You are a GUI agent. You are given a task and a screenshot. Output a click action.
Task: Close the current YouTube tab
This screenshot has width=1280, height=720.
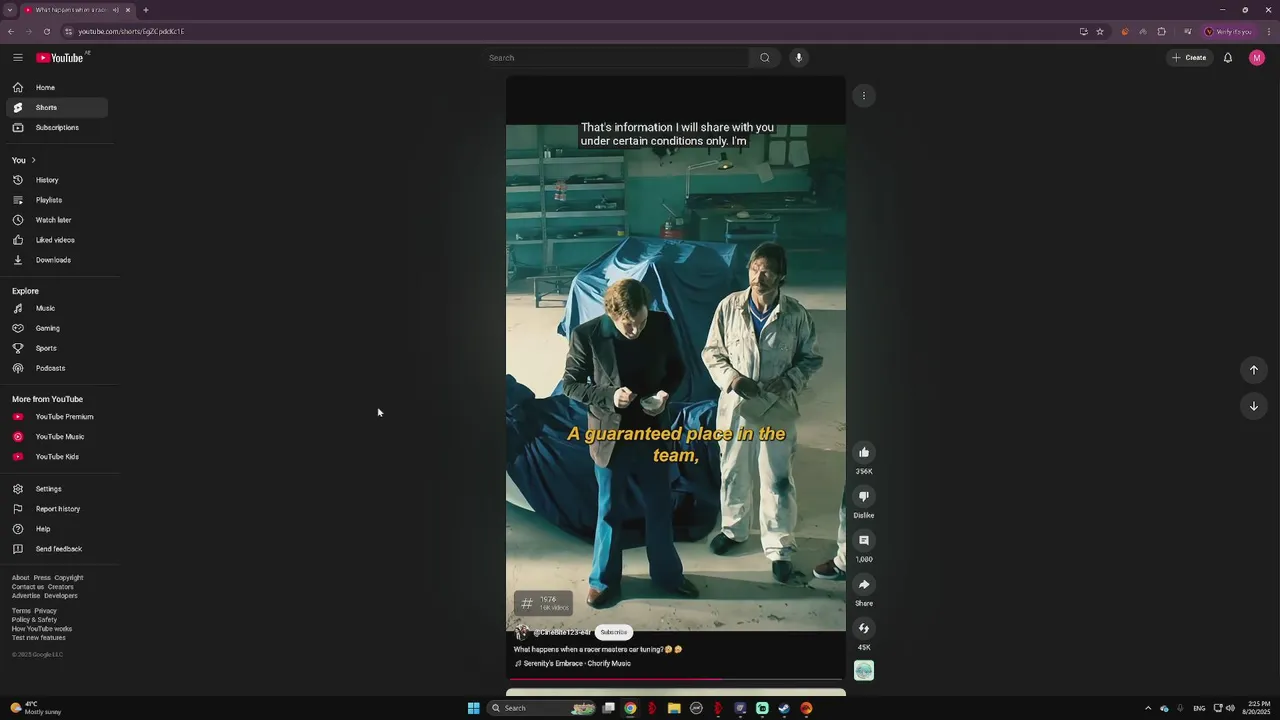128,10
